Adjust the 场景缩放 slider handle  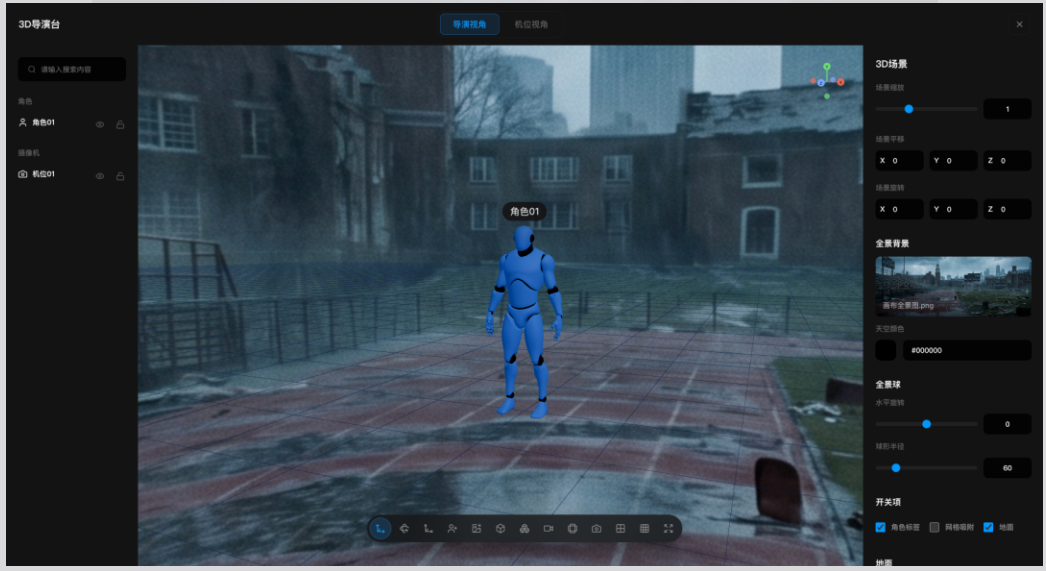(x=909, y=109)
